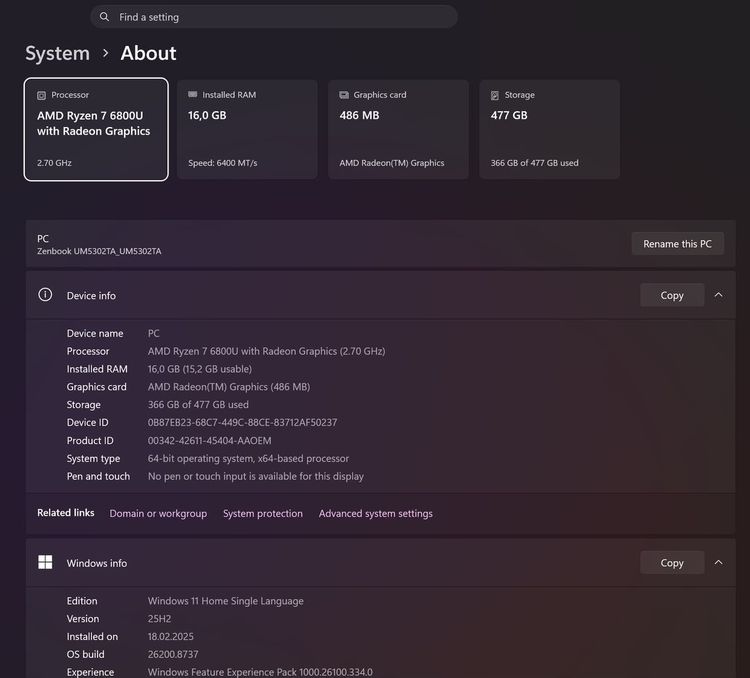Go back to System breadcrumb
This screenshot has height=678, width=750.
click(x=57, y=53)
